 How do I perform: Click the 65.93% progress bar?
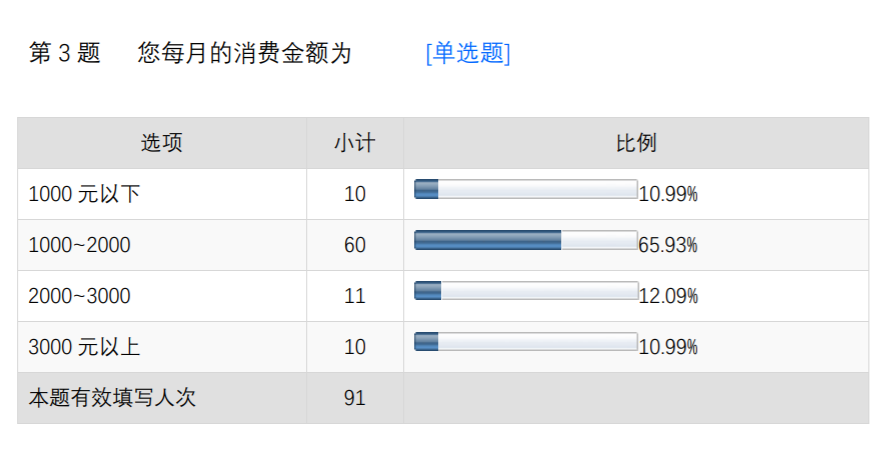pos(526,240)
